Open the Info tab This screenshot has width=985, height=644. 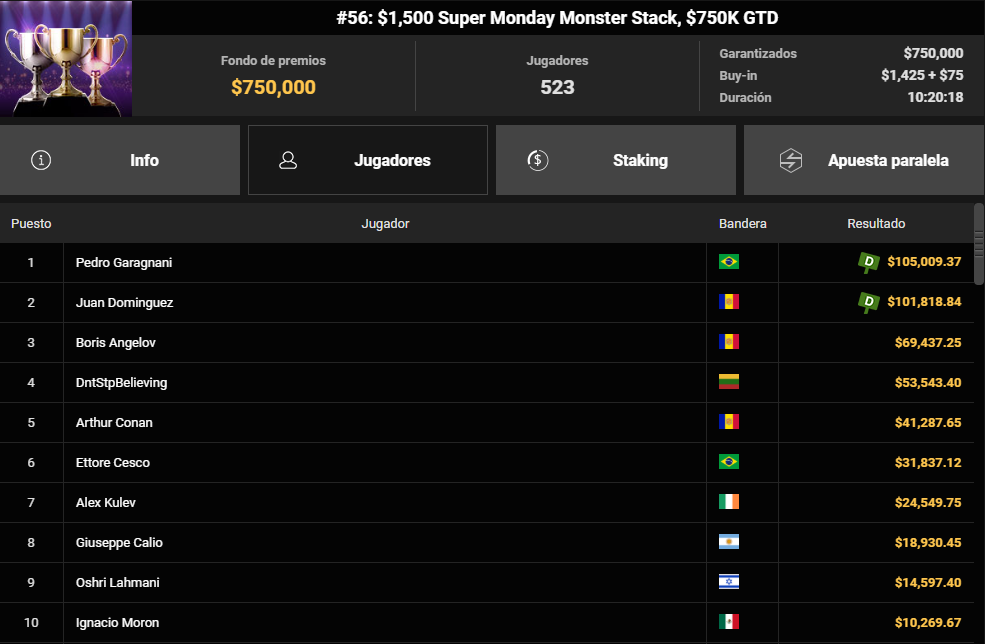pos(120,160)
